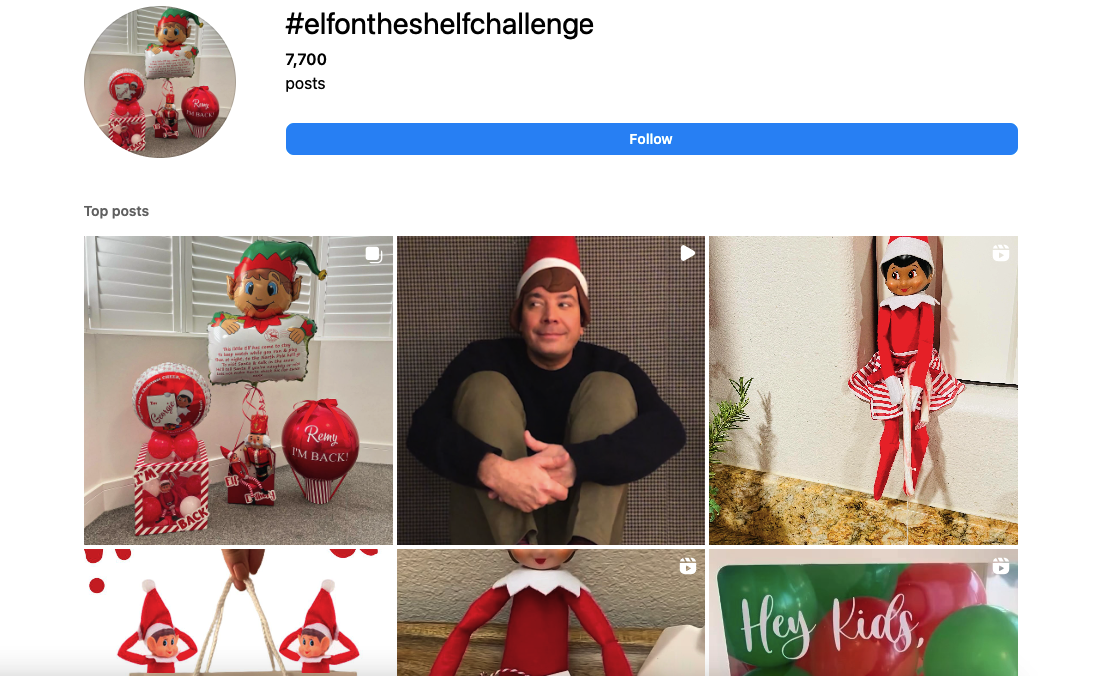Click Reels icon on elf doll counter post
The image size is (1099, 676).
click(x=1000, y=253)
